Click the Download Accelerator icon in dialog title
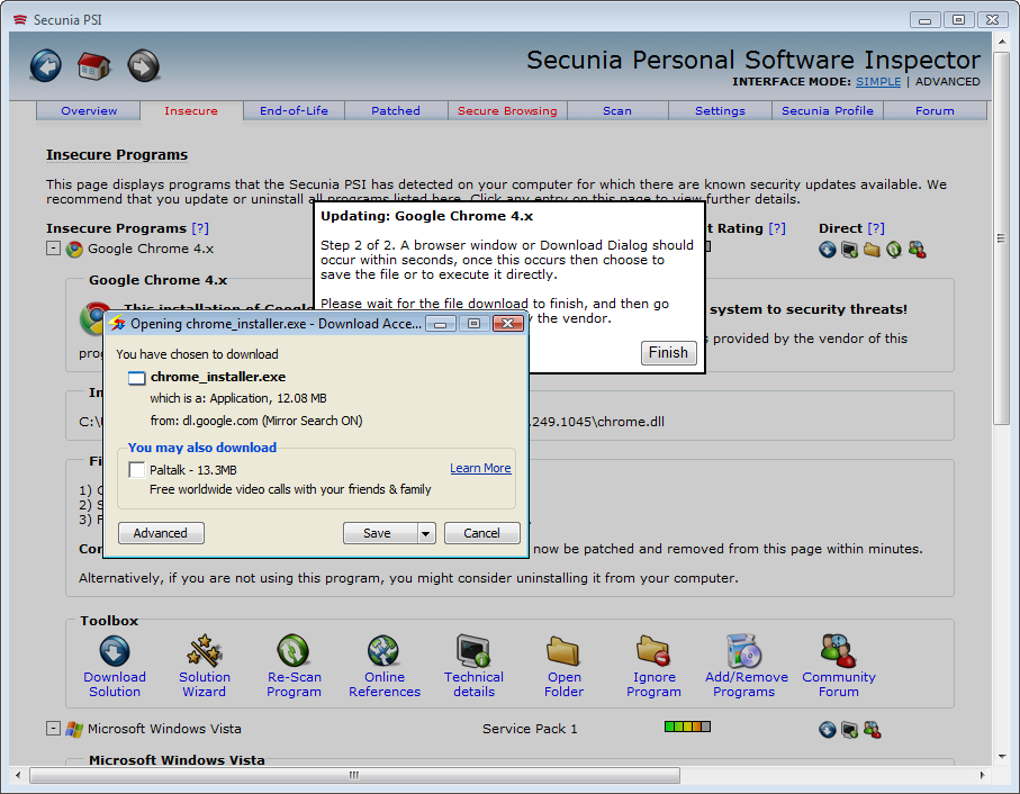Viewport: 1020px width, 794px height. pos(117,323)
